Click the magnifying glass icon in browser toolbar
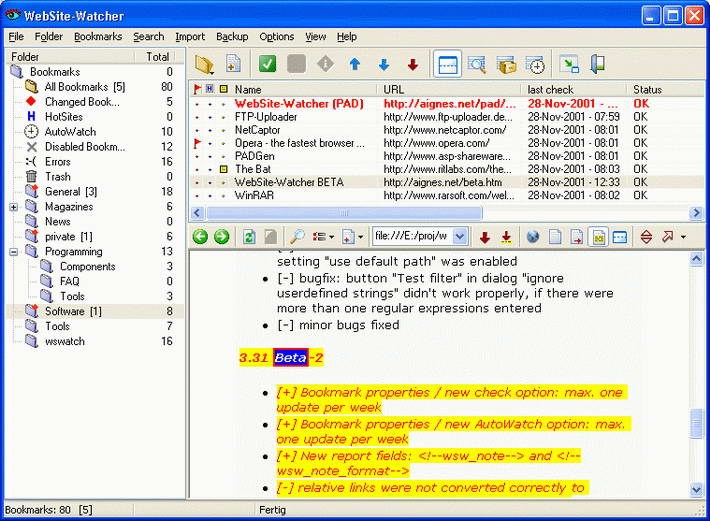 coord(297,237)
